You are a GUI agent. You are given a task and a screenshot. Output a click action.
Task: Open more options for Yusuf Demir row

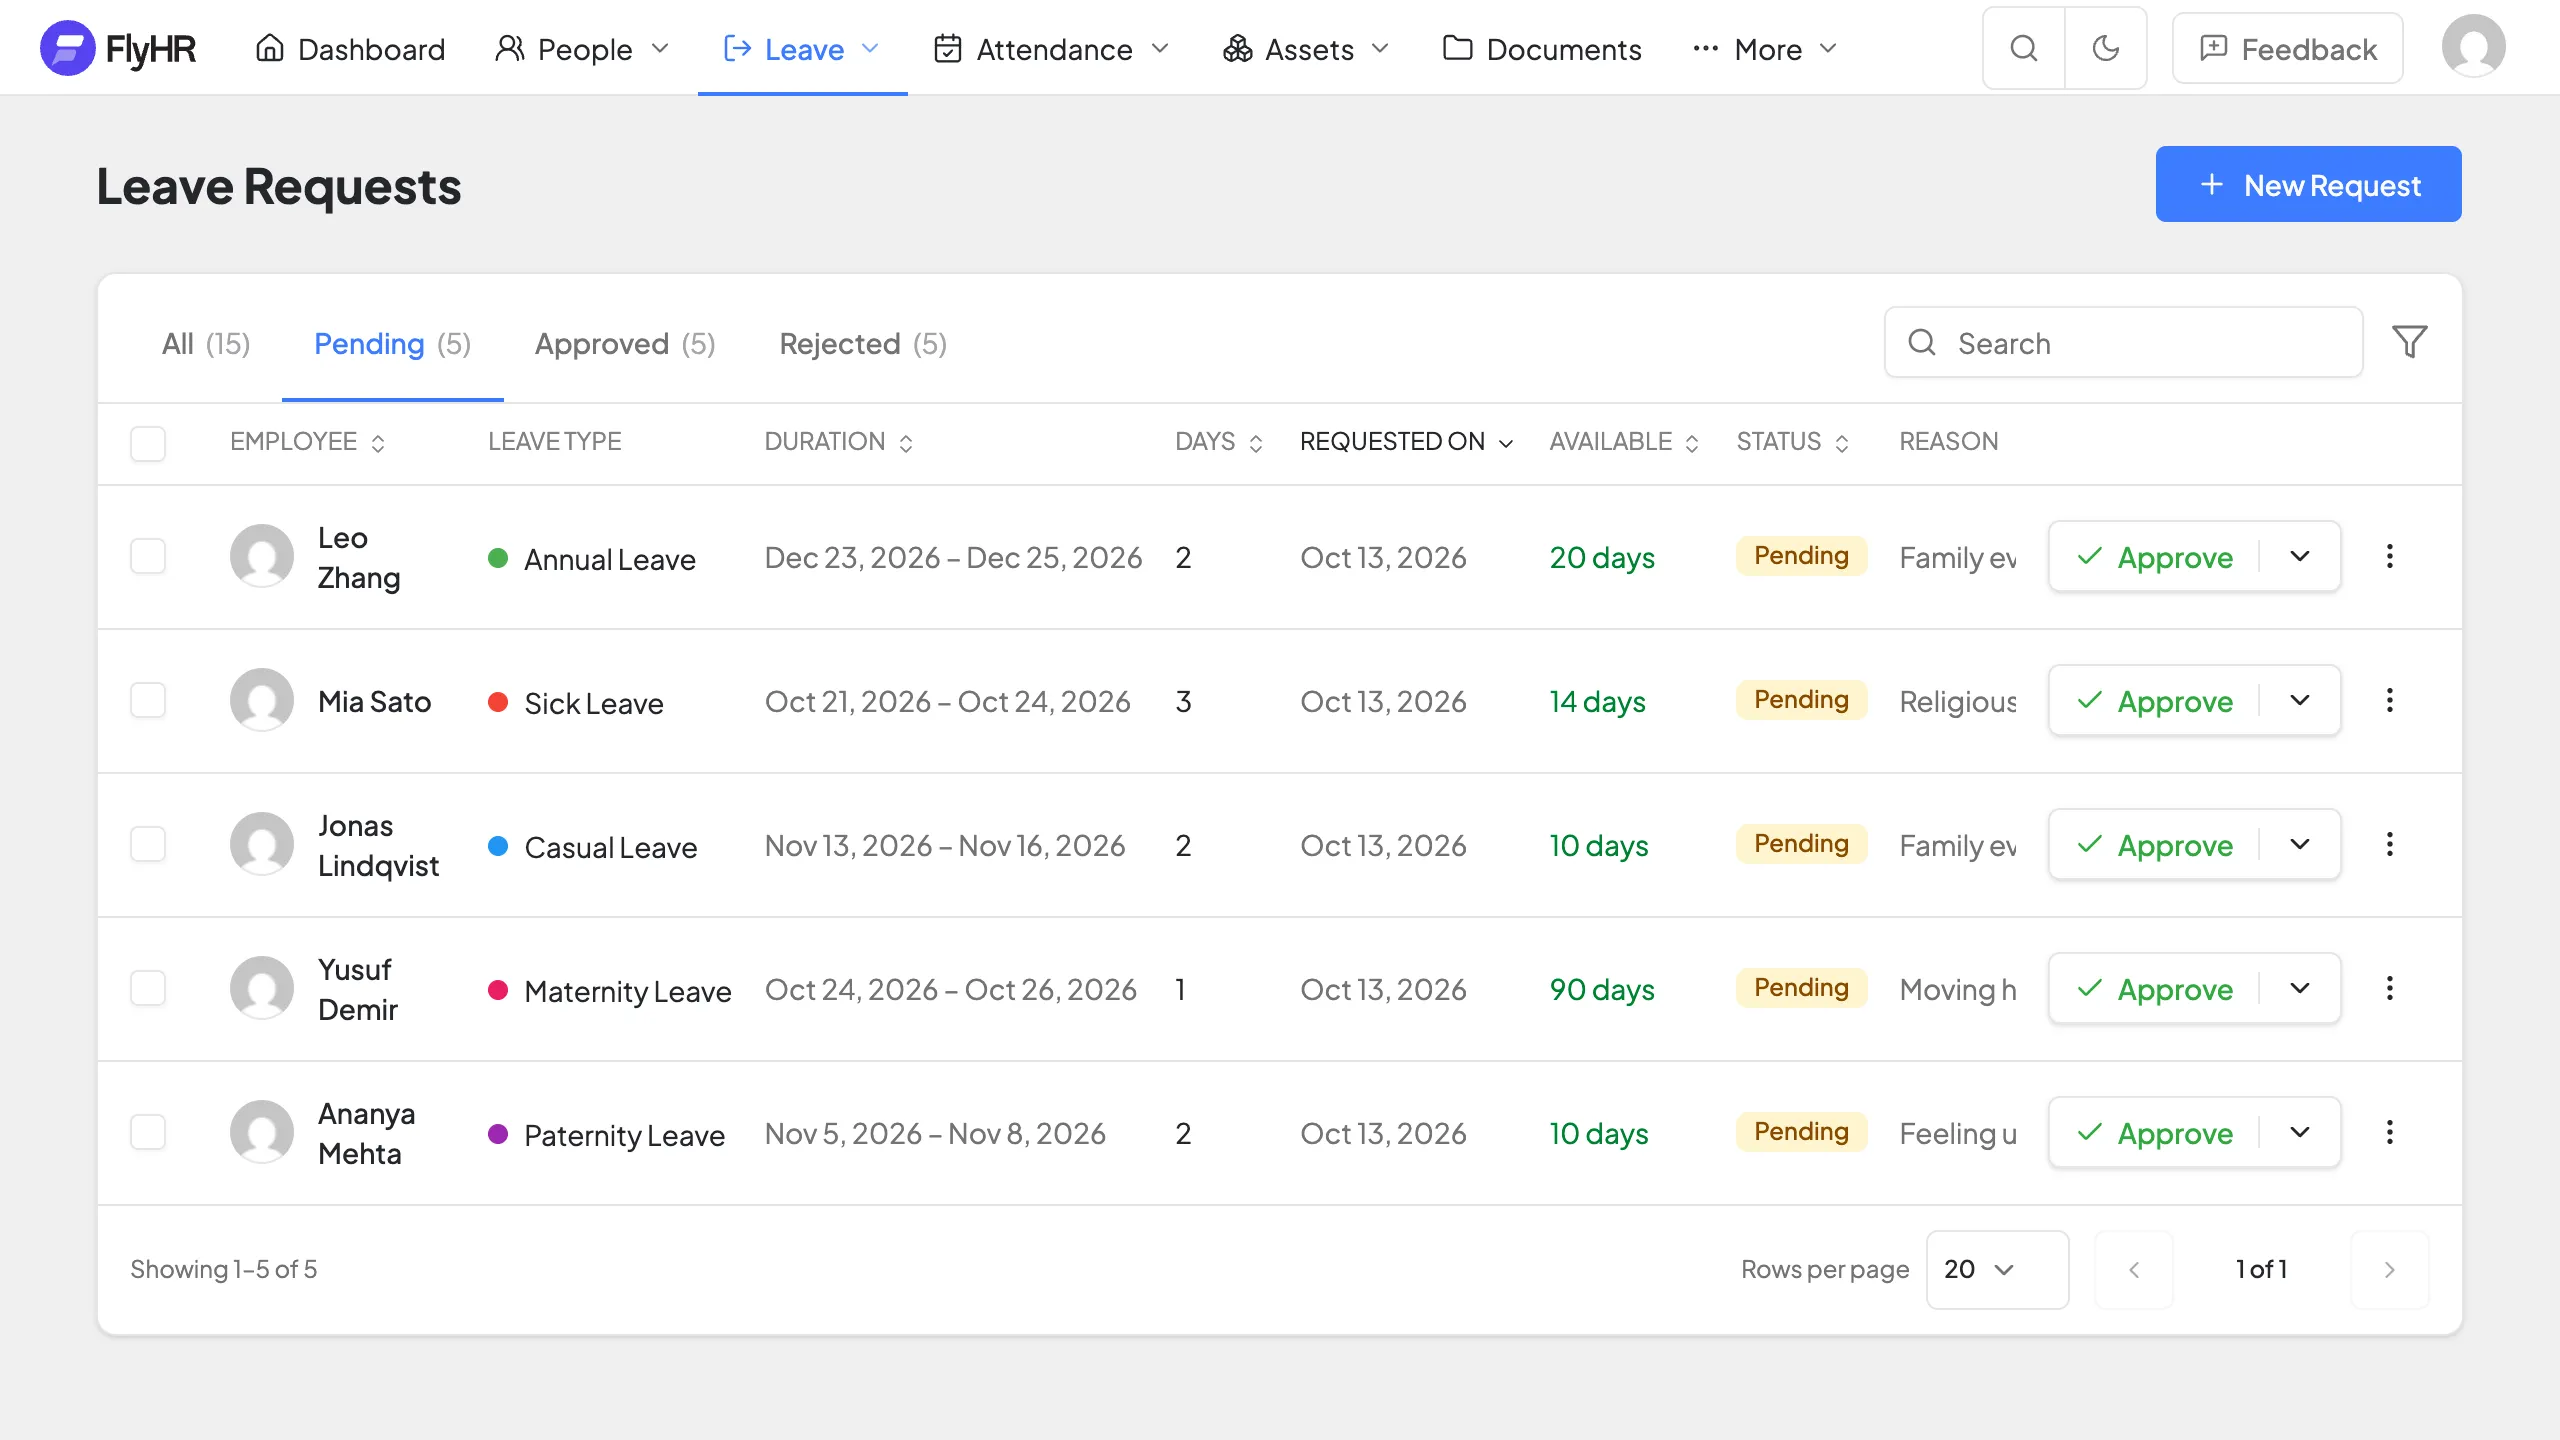(x=2390, y=988)
